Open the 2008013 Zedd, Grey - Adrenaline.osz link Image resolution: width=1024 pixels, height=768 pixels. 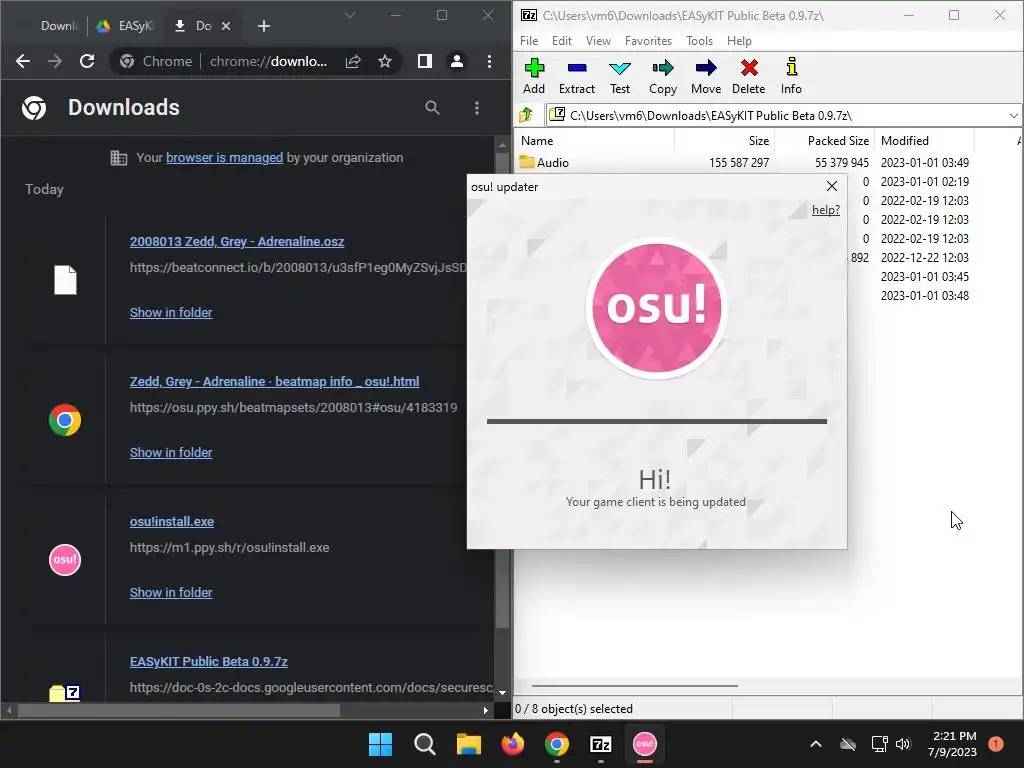(x=236, y=242)
